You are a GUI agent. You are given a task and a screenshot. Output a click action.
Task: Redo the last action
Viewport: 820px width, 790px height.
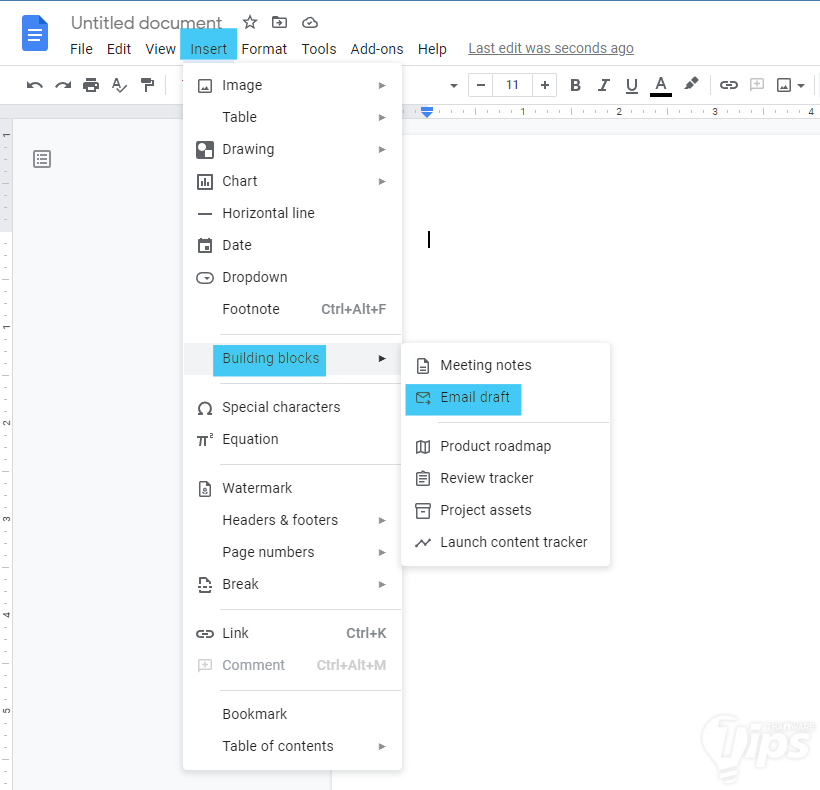pos(63,85)
